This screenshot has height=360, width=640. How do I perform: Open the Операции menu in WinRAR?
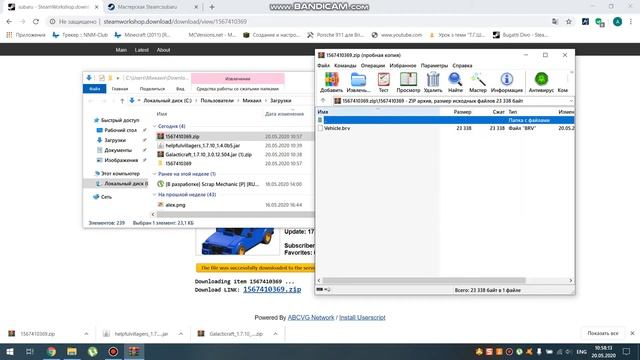click(x=373, y=65)
